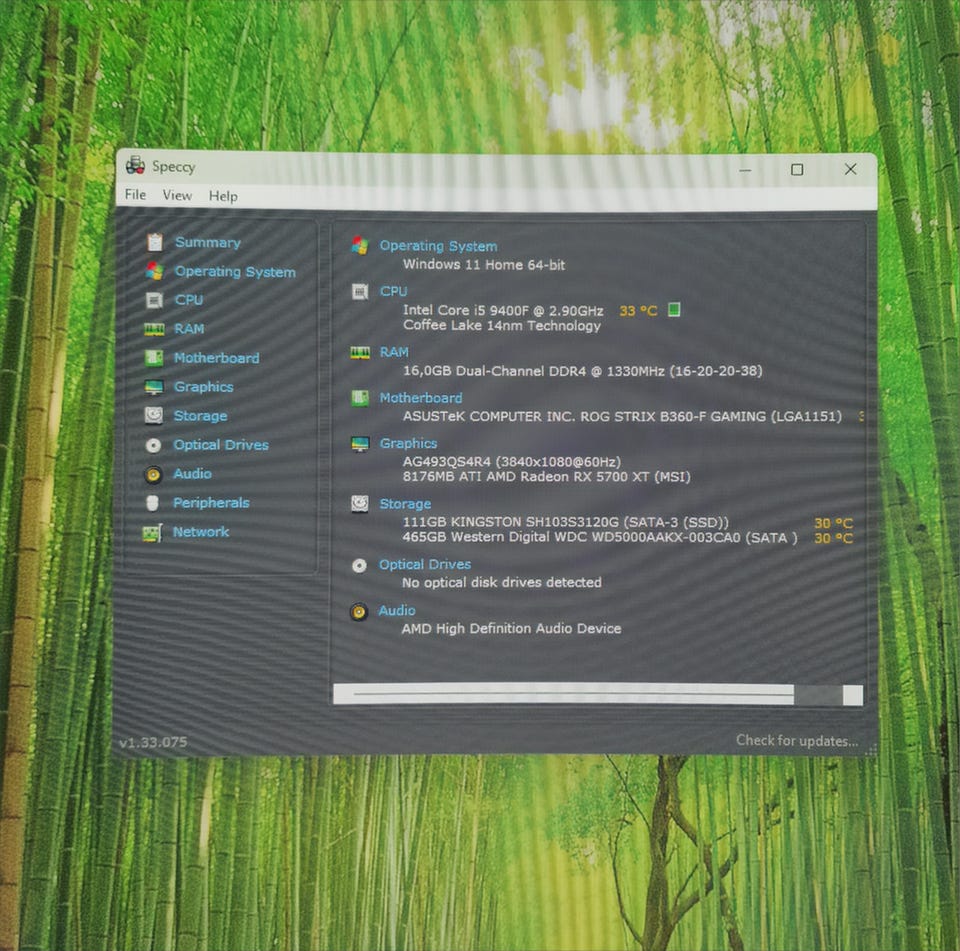Click Check for updates link

(x=797, y=740)
